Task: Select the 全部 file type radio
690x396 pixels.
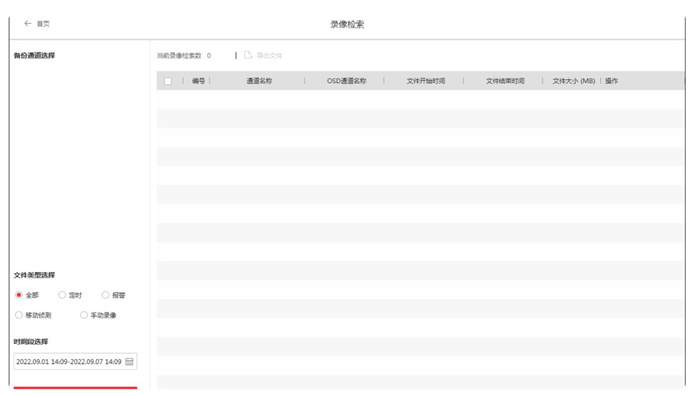Action: coord(19,295)
